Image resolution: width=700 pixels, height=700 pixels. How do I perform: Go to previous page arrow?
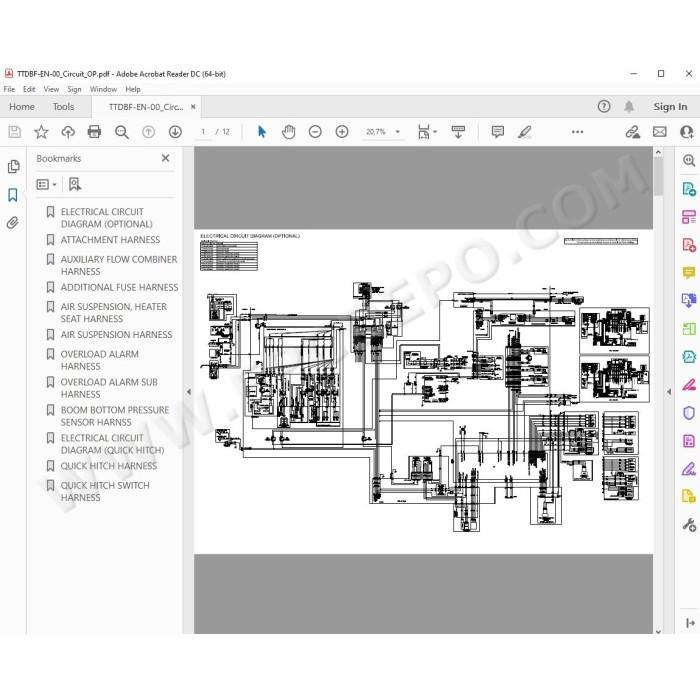(x=148, y=132)
